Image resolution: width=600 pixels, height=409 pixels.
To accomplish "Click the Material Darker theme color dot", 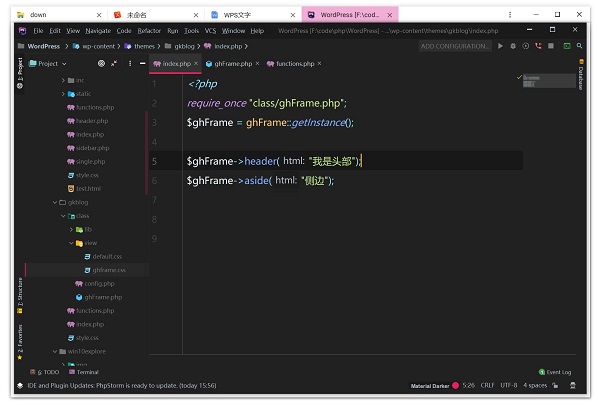I will pos(456,385).
